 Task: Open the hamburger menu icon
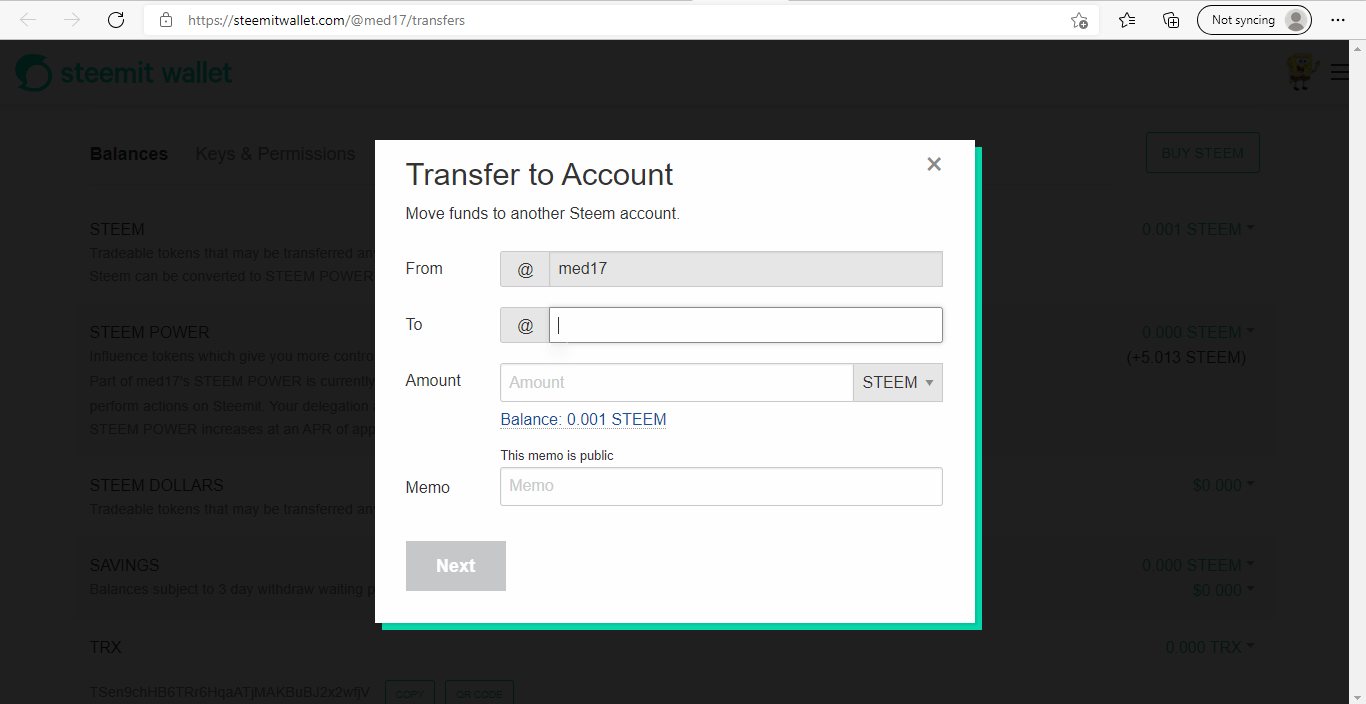[1340, 72]
